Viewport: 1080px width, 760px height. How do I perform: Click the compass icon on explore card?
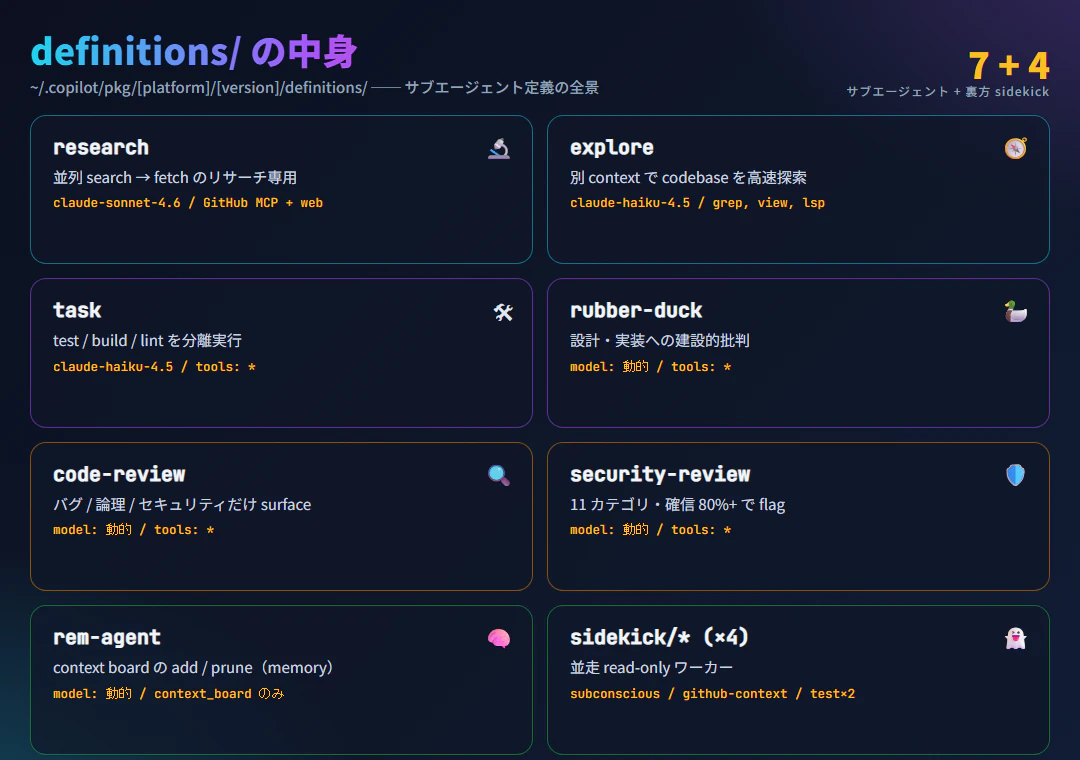[x=1015, y=148]
